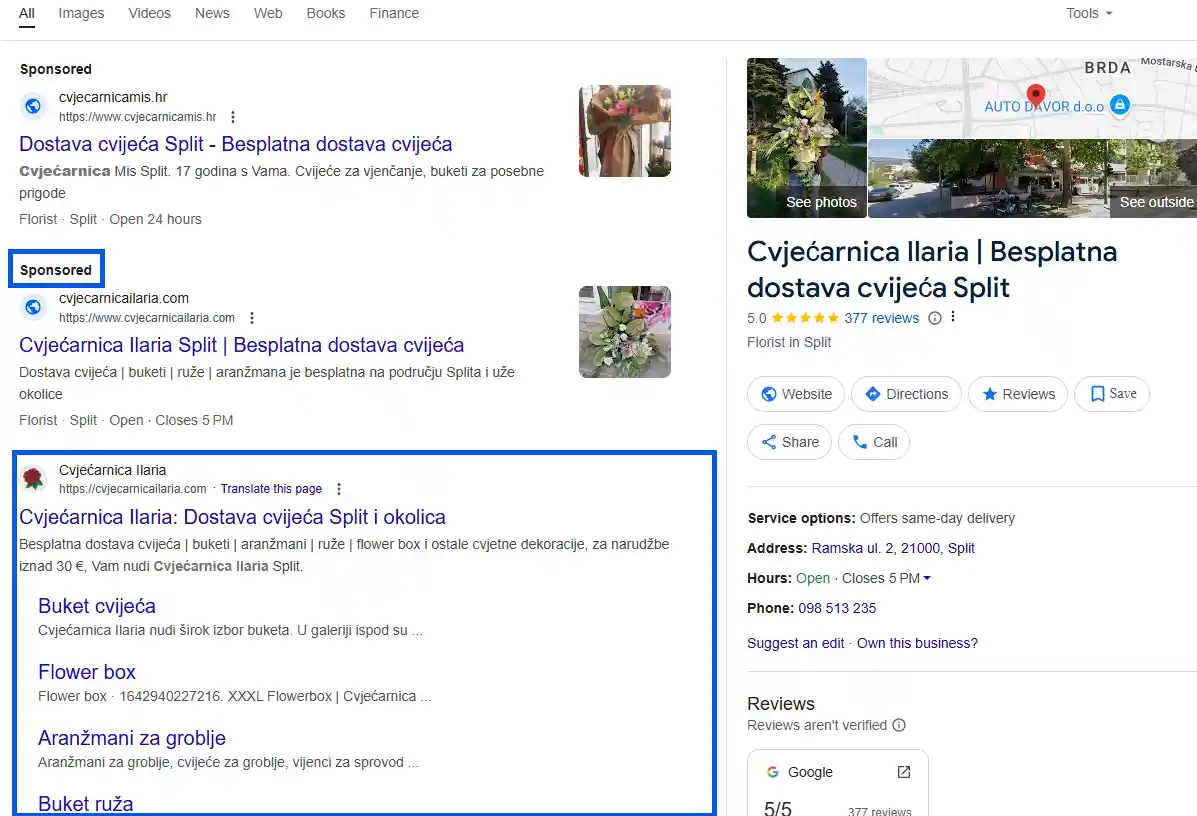The width and height of the screenshot is (1197, 816).
Task: Switch to the Images tab
Action: click(x=81, y=13)
